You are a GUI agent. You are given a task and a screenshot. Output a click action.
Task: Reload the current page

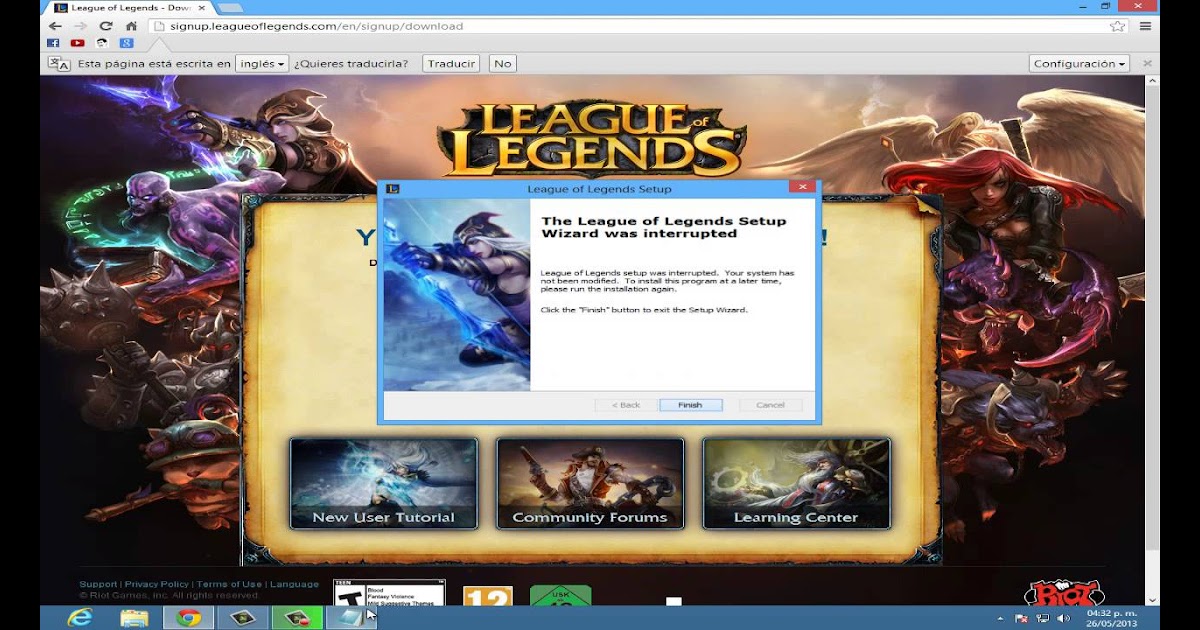click(106, 26)
